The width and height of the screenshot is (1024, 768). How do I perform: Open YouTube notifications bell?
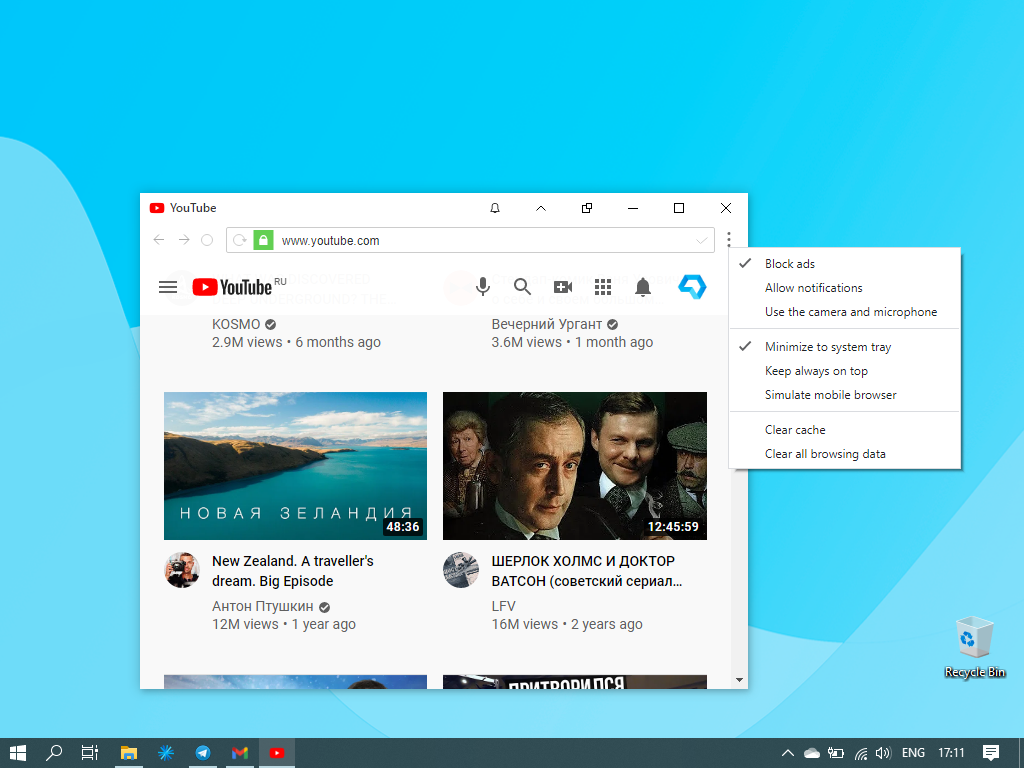point(643,287)
